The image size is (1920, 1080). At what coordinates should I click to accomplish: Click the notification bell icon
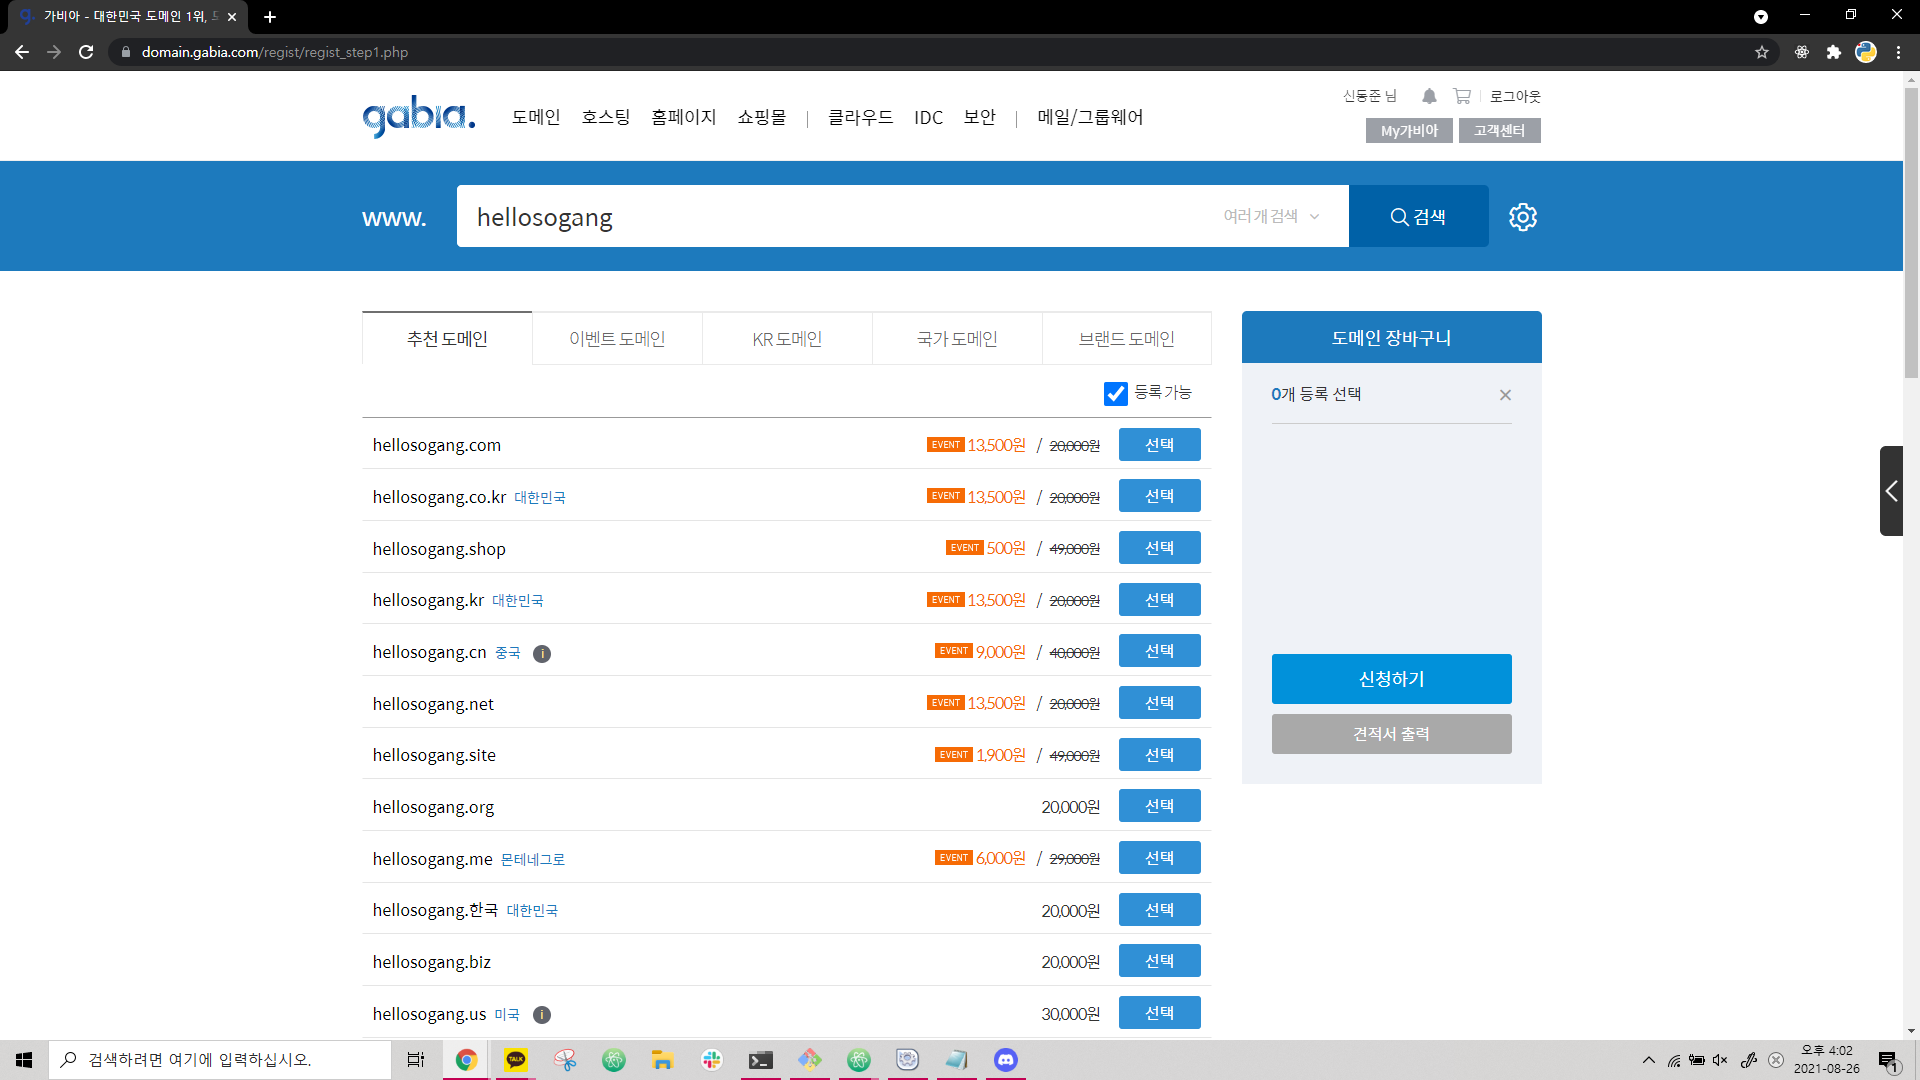[x=1429, y=96]
